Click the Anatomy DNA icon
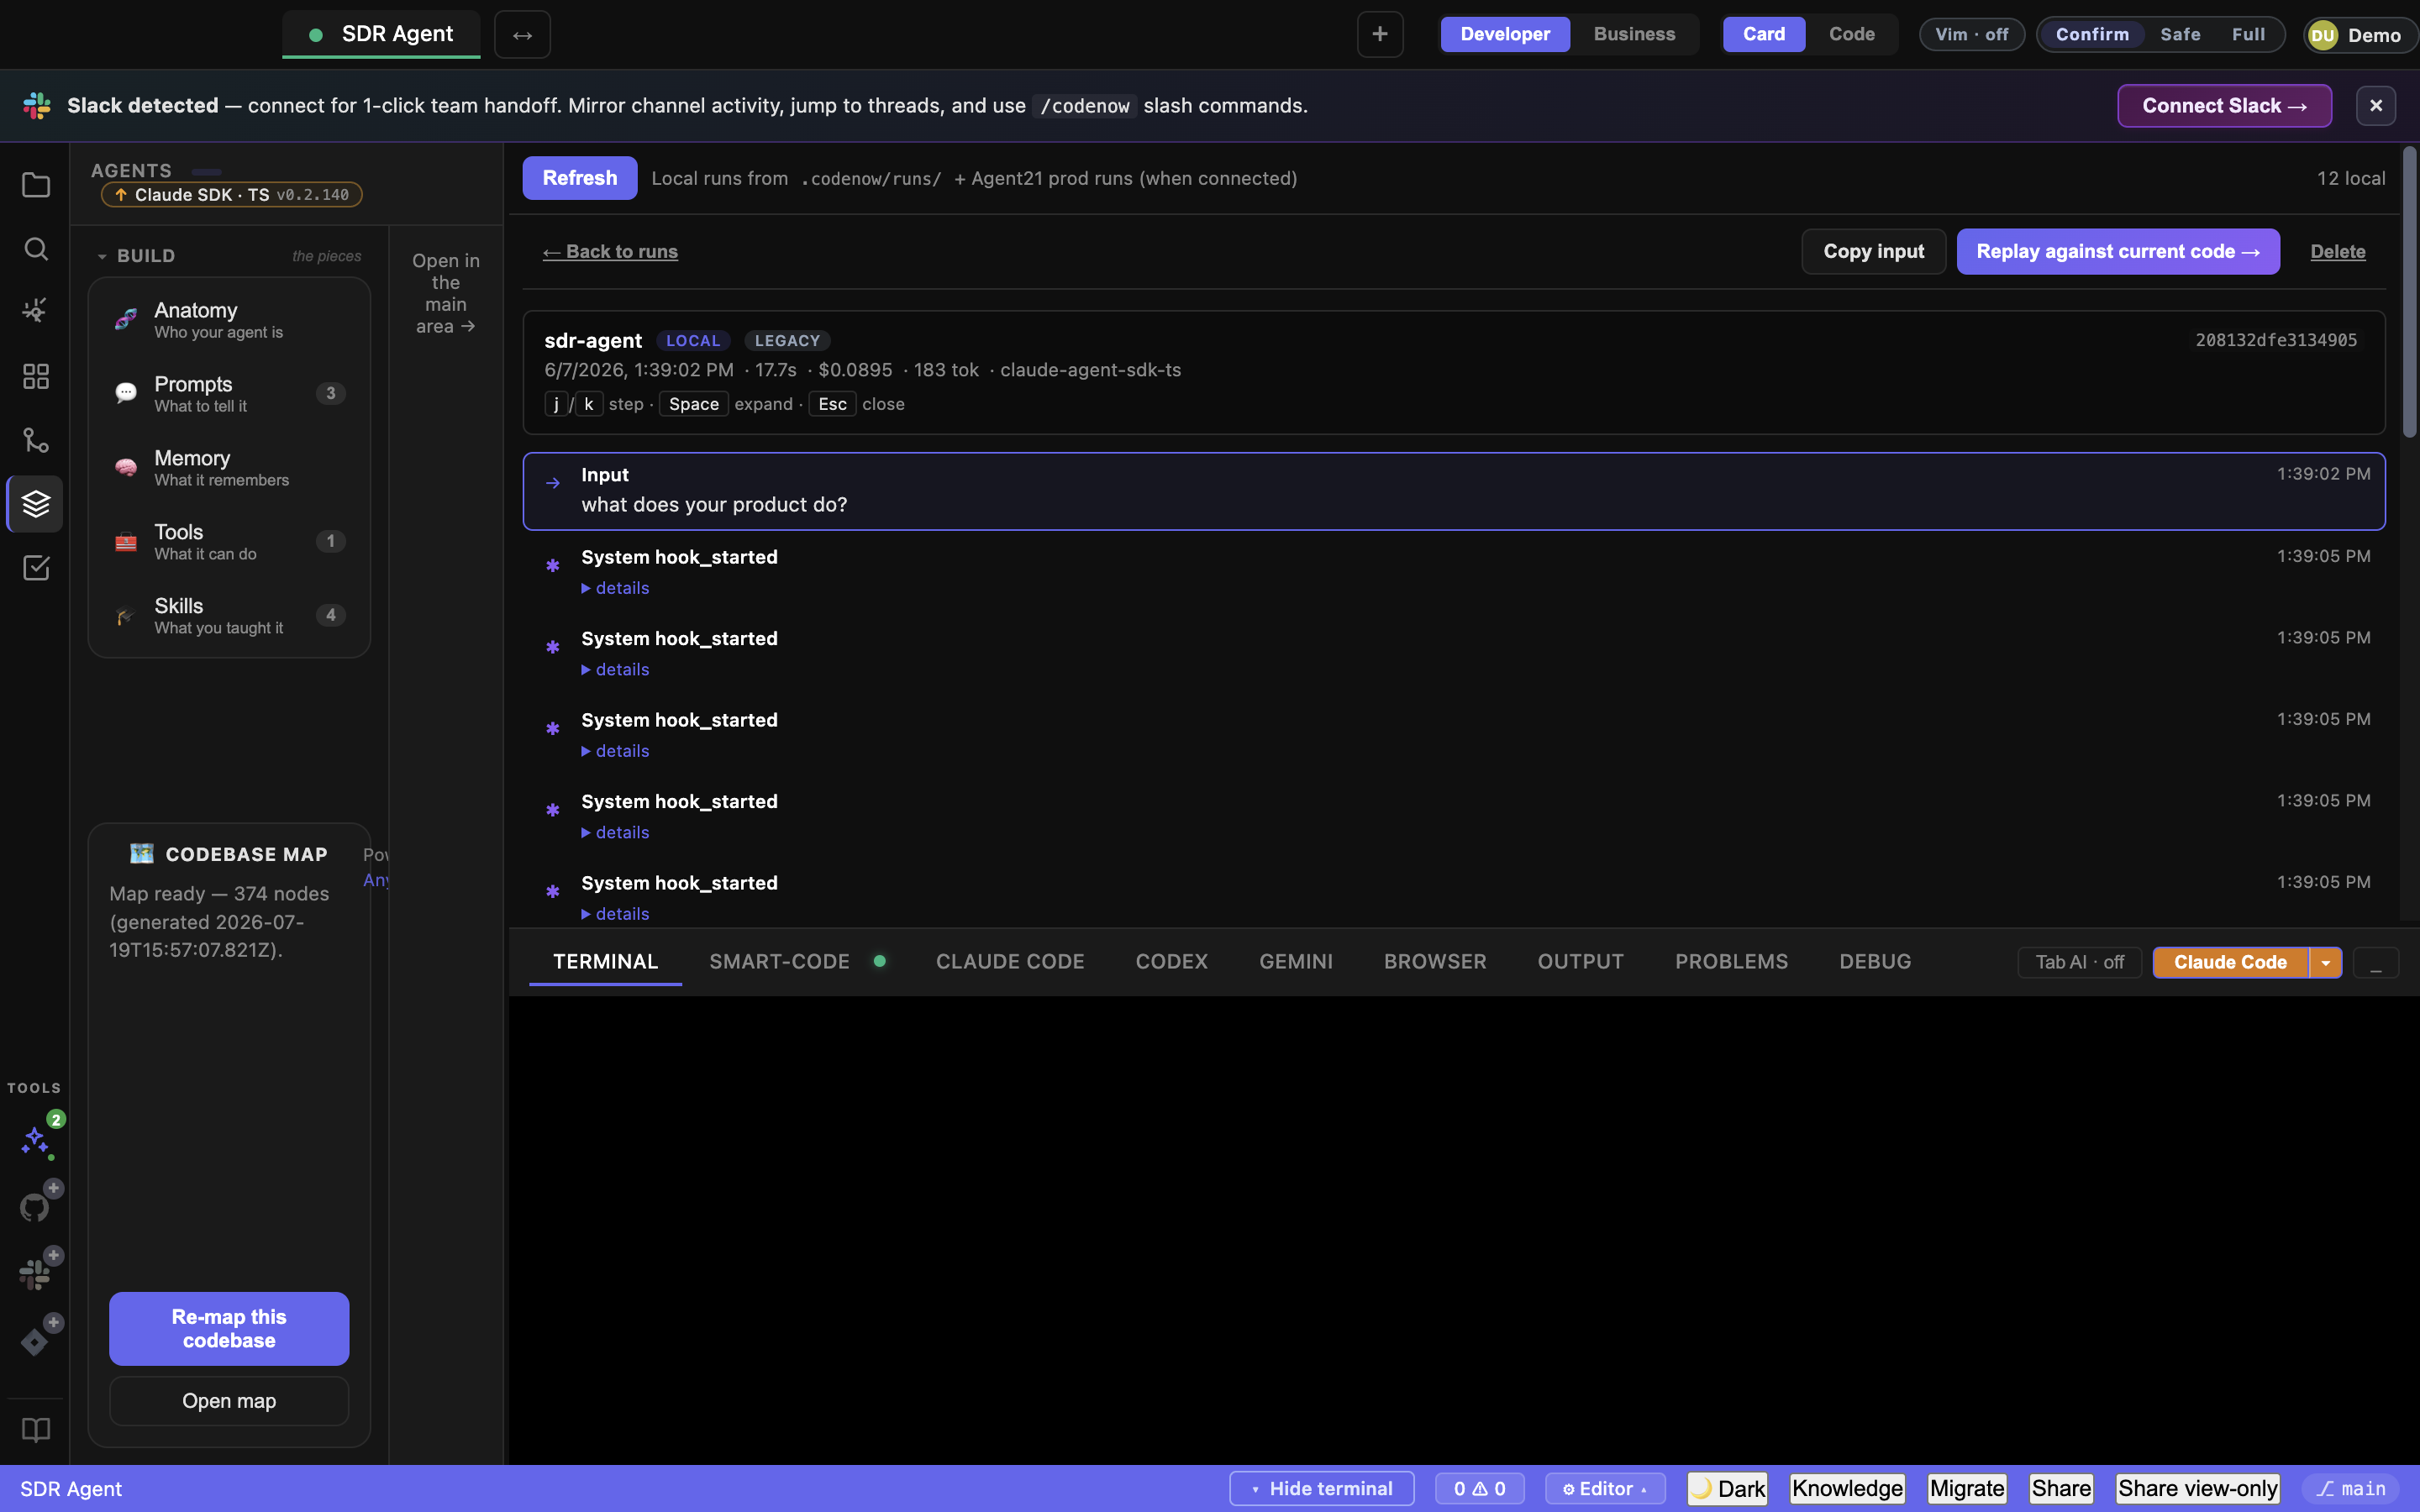 [126, 320]
